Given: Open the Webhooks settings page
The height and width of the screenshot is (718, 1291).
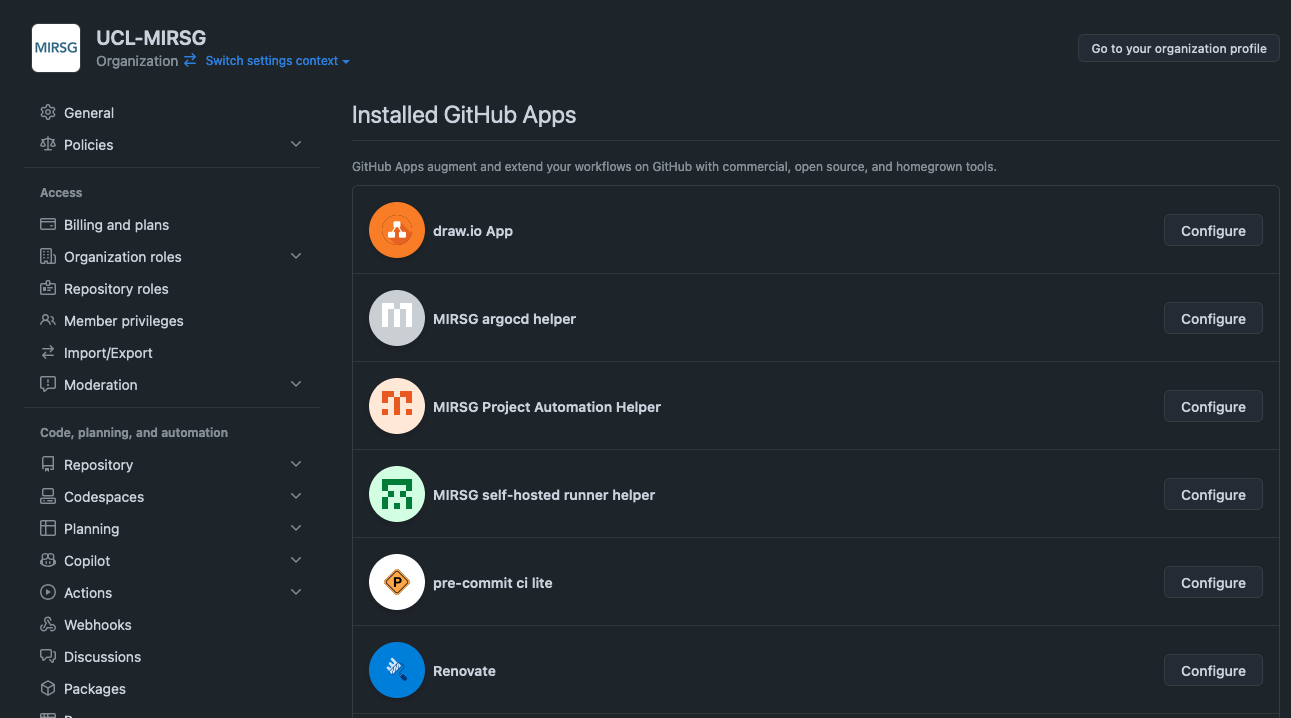Looking at the screenshot, I should pyautogui.click(x=97, y=625).
